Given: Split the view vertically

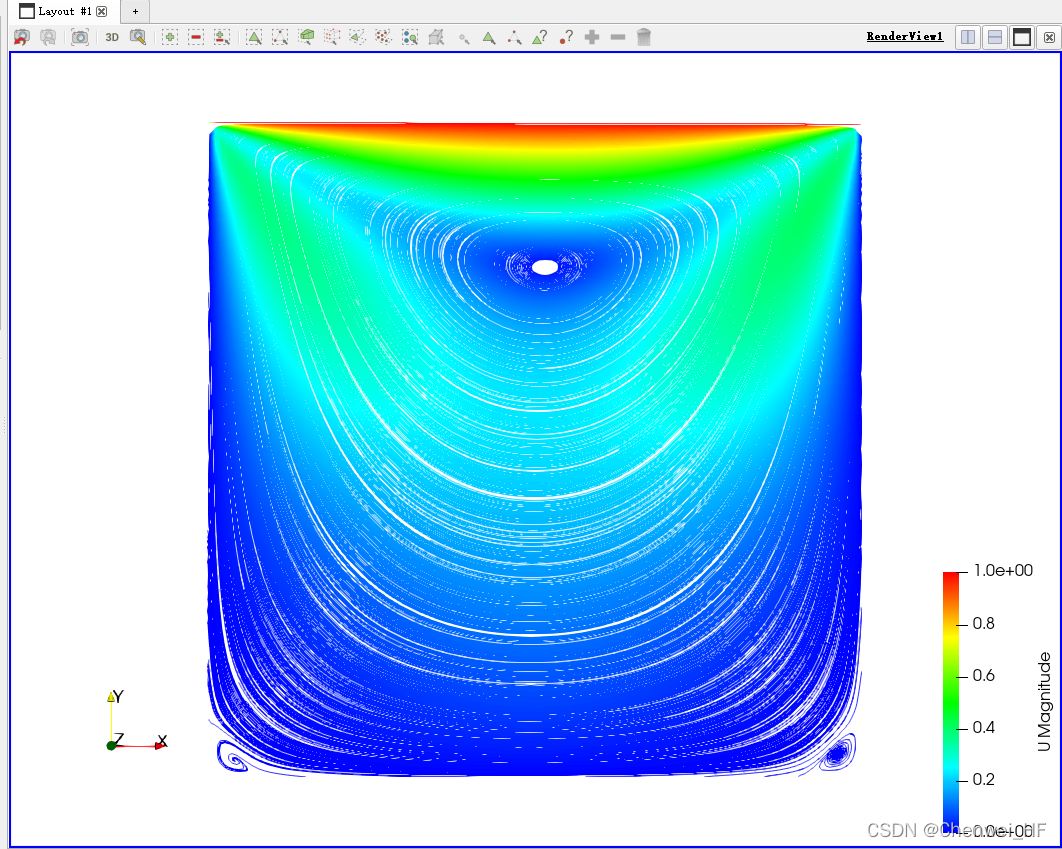Looking at the screenshot, I should click(995, 37).
